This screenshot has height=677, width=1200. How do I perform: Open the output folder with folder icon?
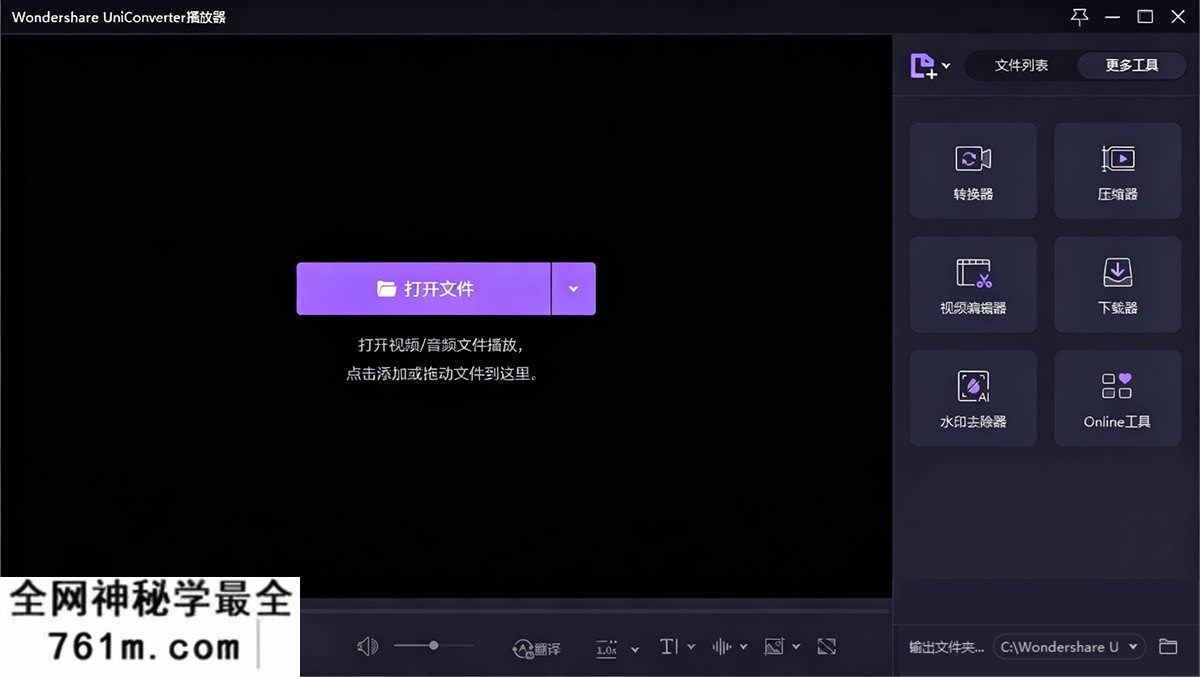(1168, 647)
